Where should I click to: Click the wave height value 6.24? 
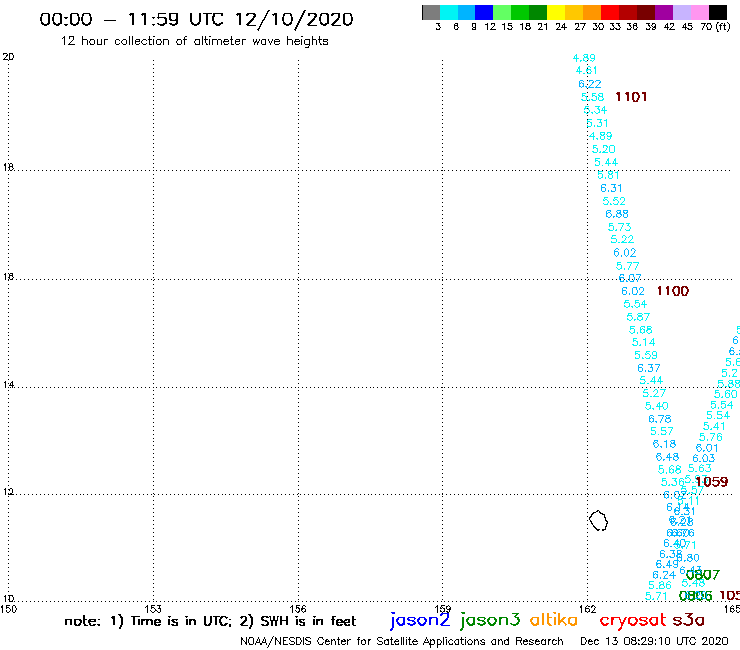(664, 575)
